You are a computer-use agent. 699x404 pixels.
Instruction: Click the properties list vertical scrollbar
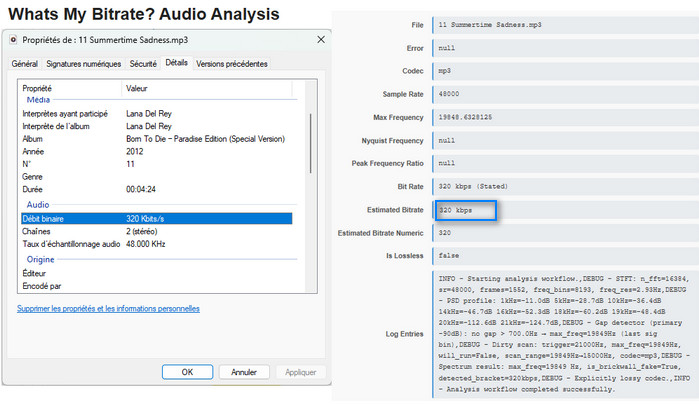(x=310, y=143)
